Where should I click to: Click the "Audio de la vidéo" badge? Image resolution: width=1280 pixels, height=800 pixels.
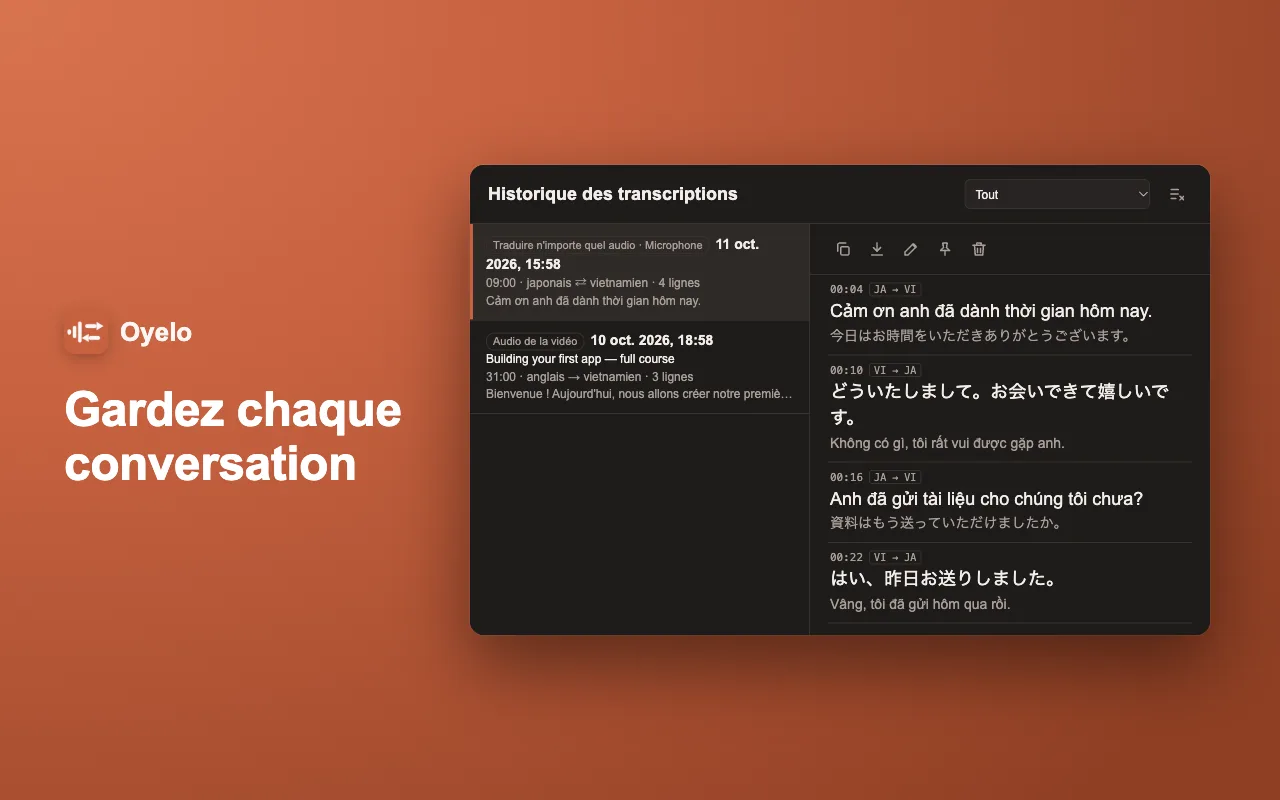click(x=535, y=341)
